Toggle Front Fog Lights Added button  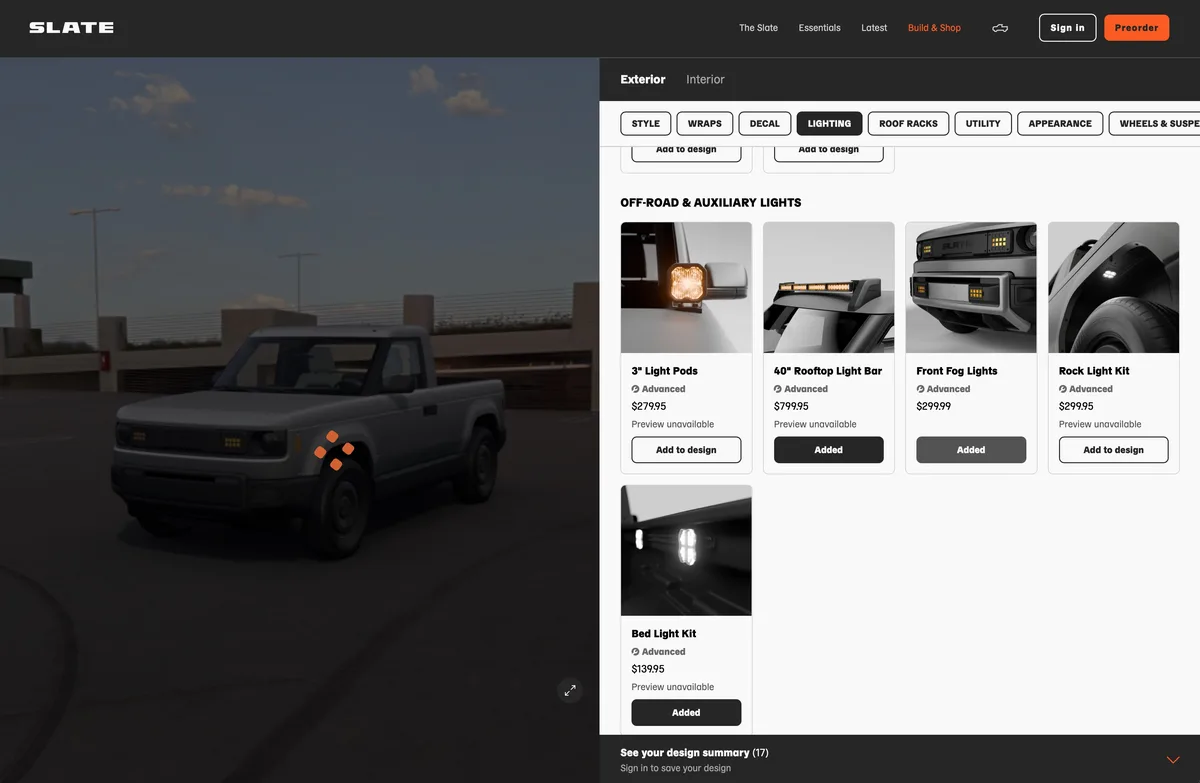971,450
